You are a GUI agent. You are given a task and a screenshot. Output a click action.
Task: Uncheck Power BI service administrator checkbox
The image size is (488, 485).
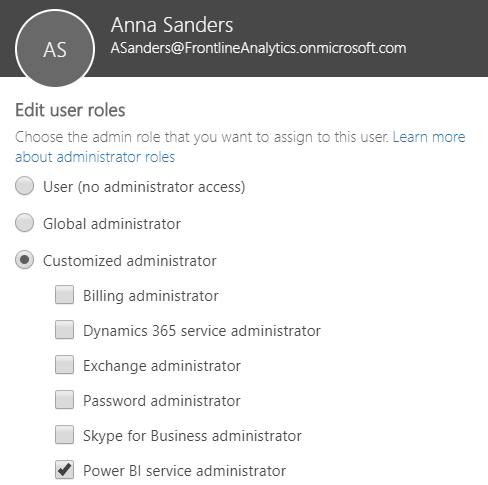tap(64, 470)
